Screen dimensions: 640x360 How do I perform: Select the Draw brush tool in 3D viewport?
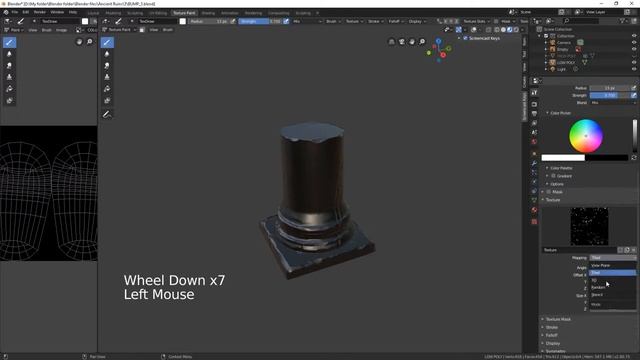[x=107, y=42]
